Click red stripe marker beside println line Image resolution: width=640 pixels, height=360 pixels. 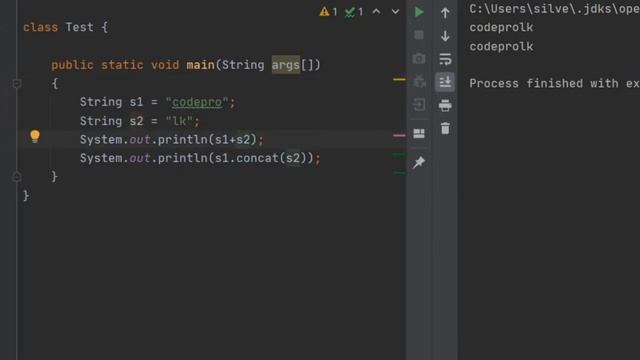399,135
